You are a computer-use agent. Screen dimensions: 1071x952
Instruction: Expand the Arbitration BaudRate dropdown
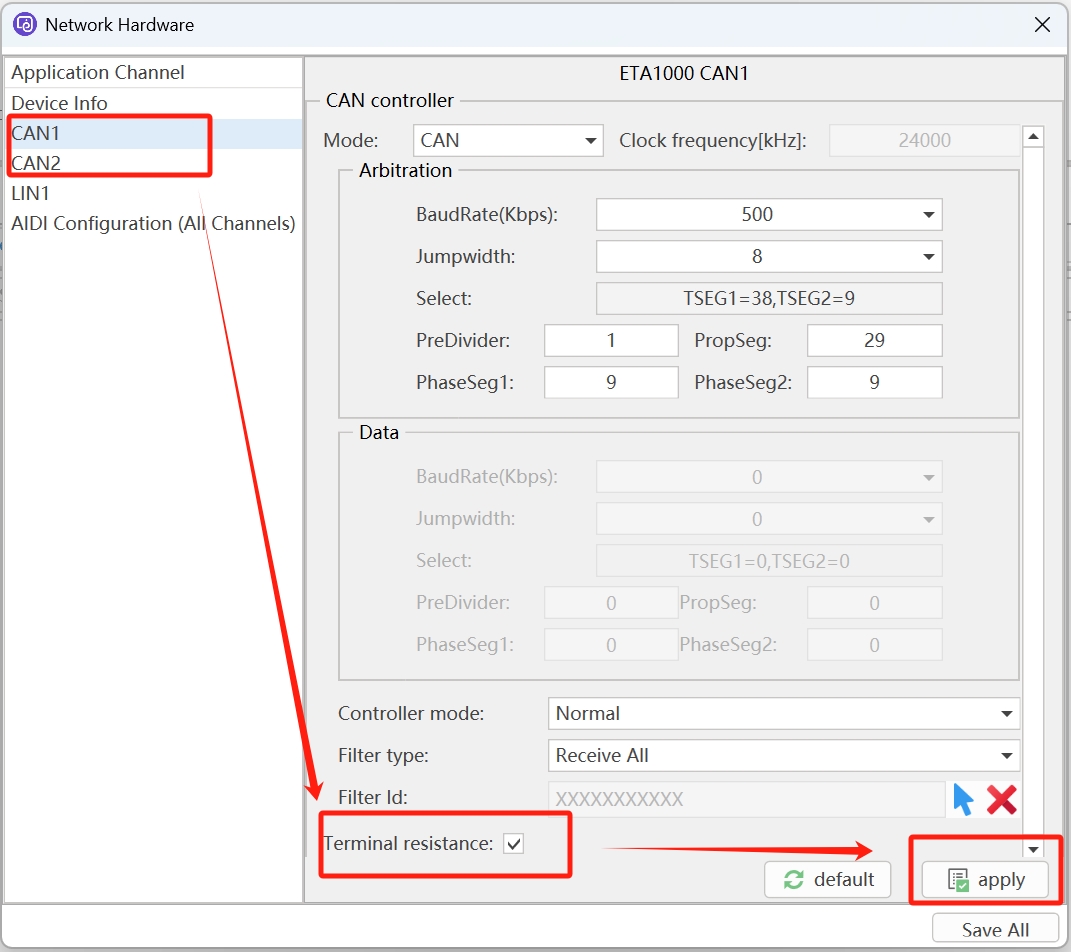[x=768, y=215]
